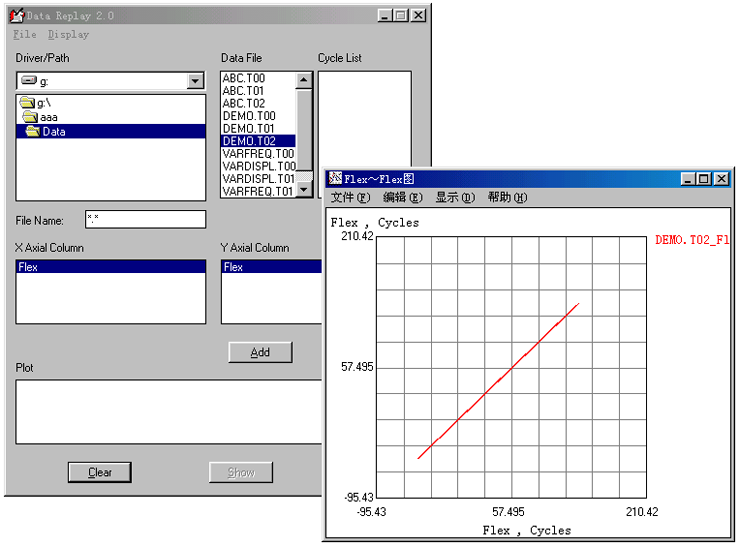Click the DEMO.T02_Fl red legend label
Viewport: 740px width, 547px height.
(692, 240)
